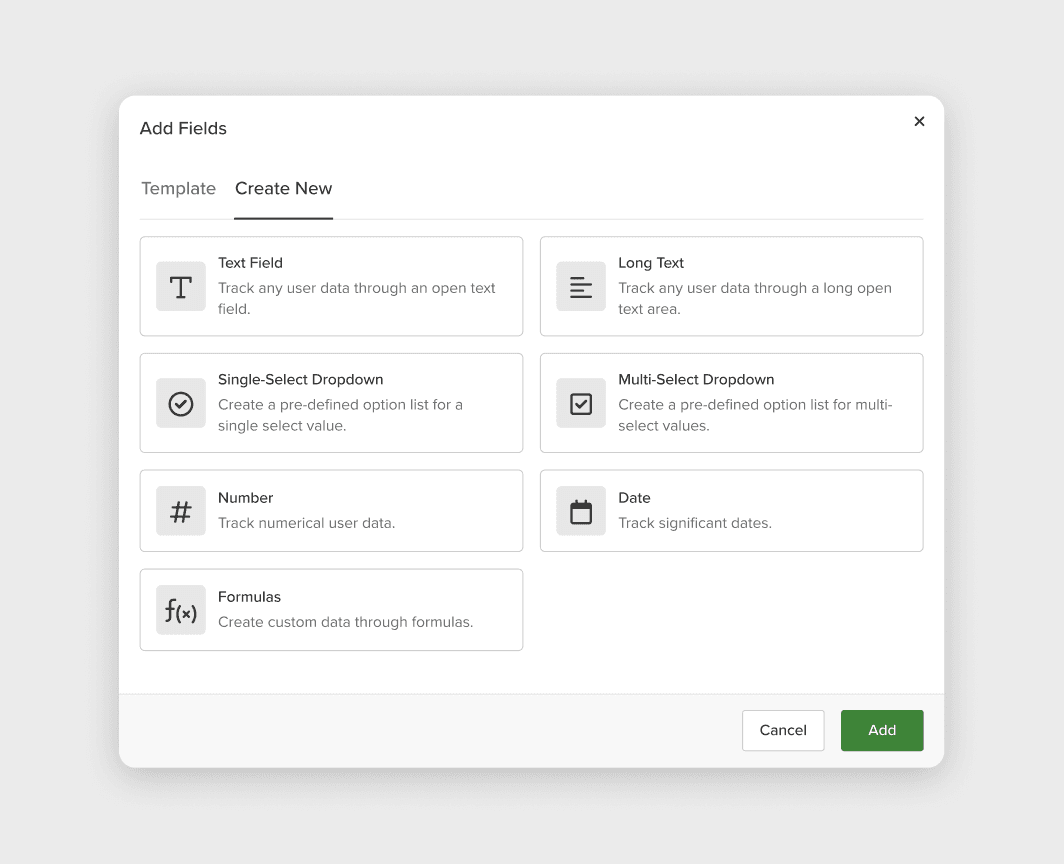Pick the Long Text card title

[651, 263]
